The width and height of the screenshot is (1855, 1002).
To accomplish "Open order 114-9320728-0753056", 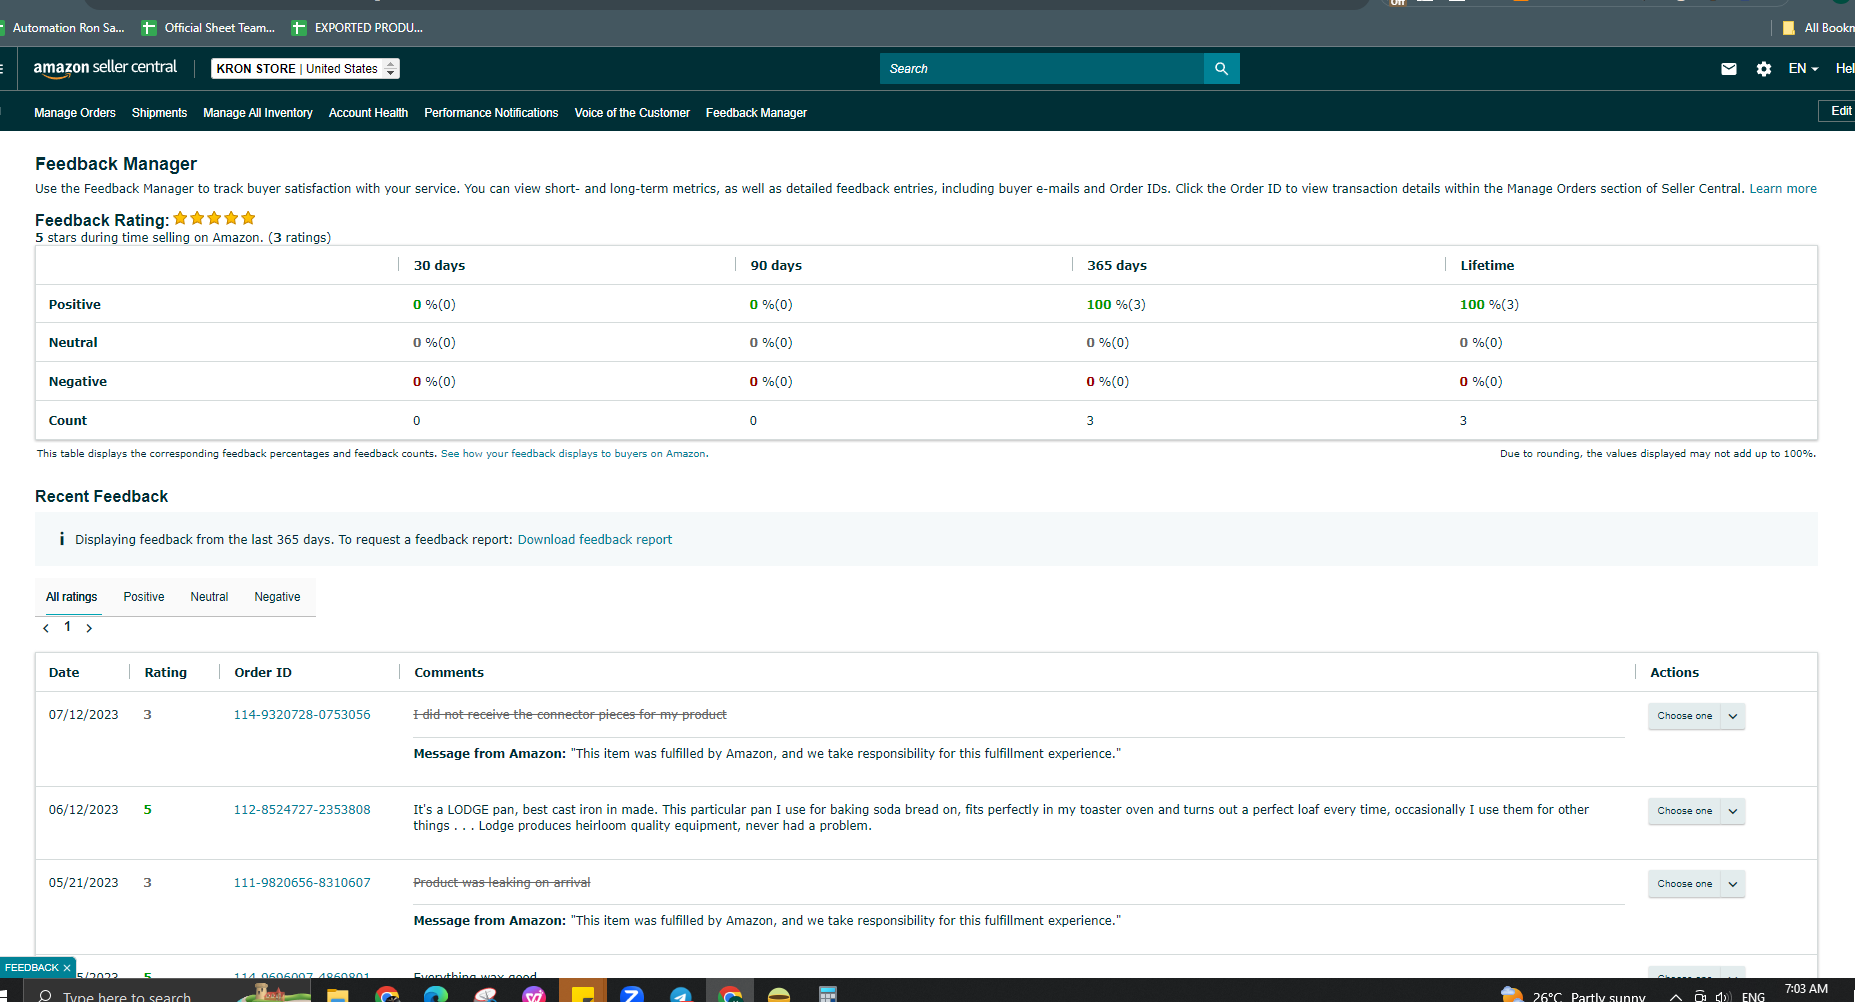I will coord(302,715).
